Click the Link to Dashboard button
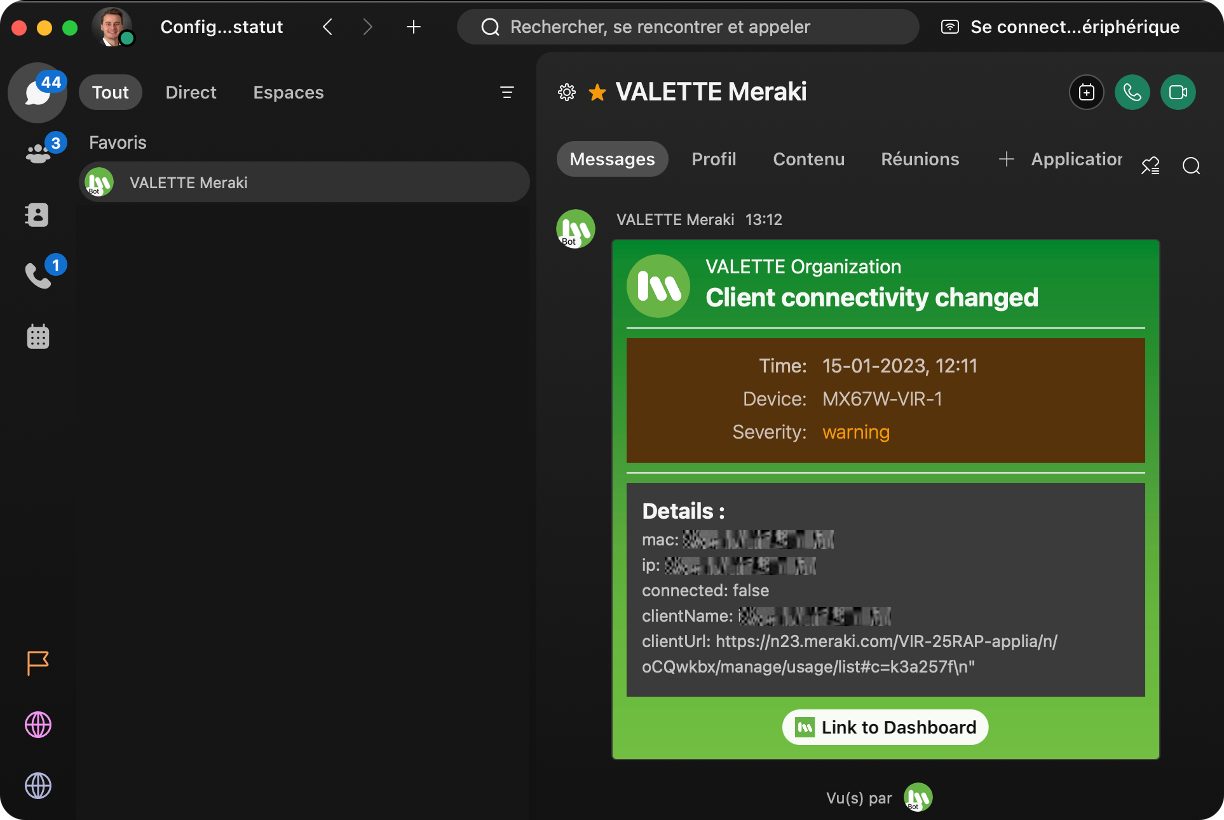Viewport: 1224px width, 820px height. 884,727
